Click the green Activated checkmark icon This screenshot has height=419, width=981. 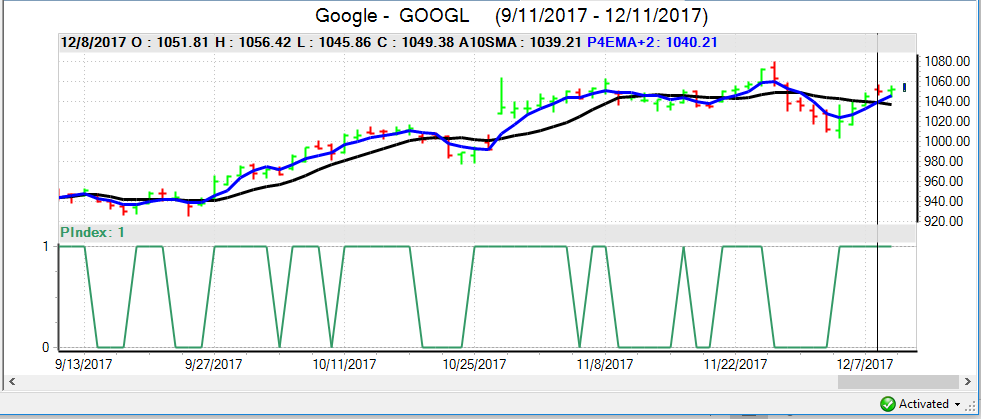(x=887, y=403)
